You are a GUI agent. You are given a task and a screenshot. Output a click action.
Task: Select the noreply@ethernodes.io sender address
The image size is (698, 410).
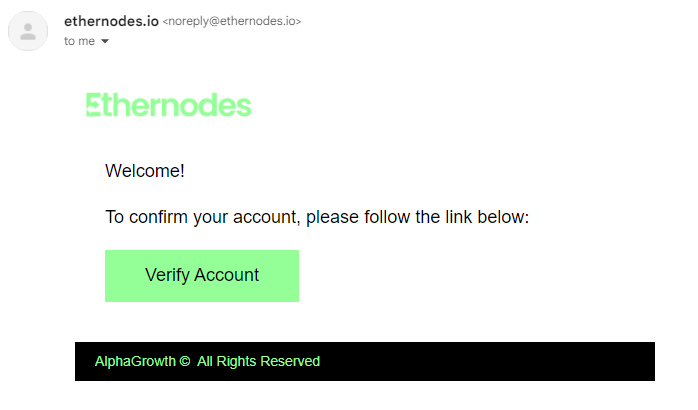click(x=232, y=21)
